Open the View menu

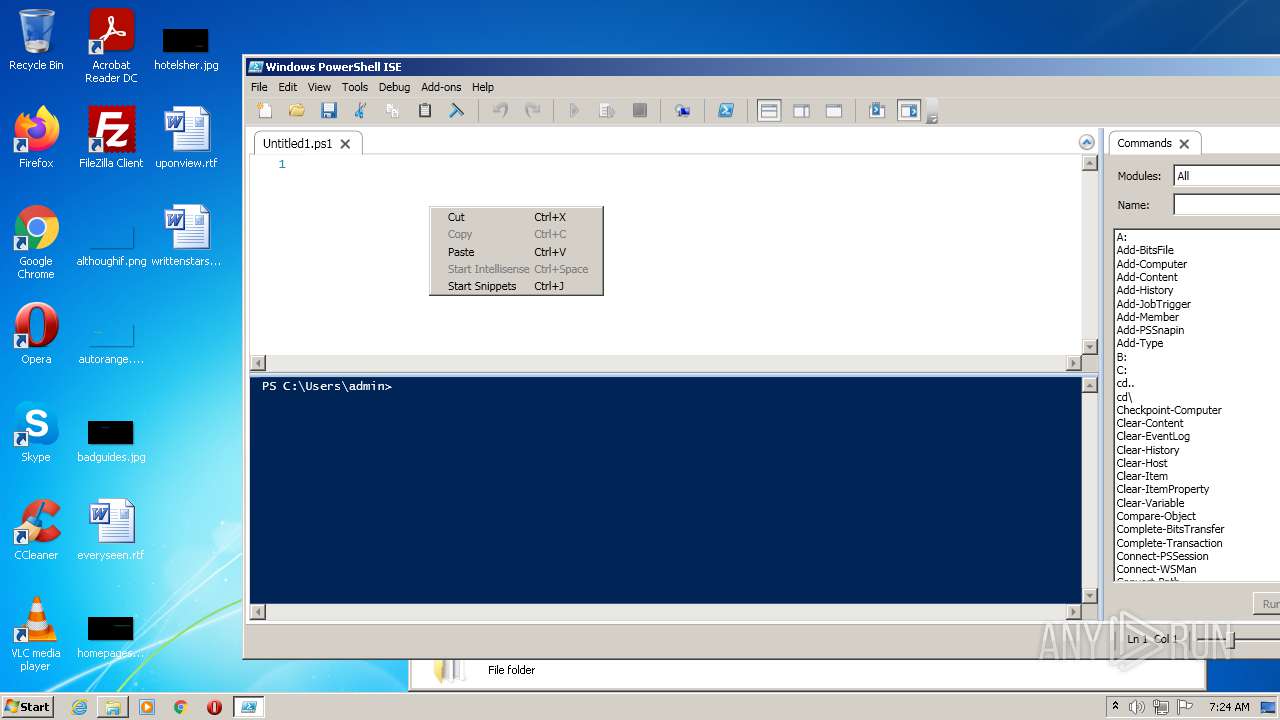[x=319, y=87]
